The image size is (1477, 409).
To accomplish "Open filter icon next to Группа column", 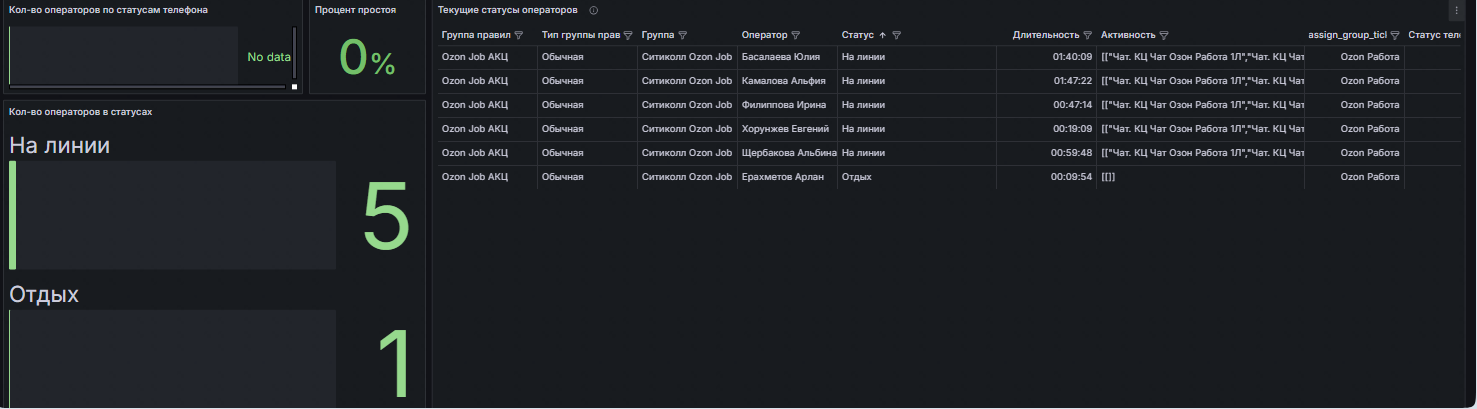I will pos(681,35).
